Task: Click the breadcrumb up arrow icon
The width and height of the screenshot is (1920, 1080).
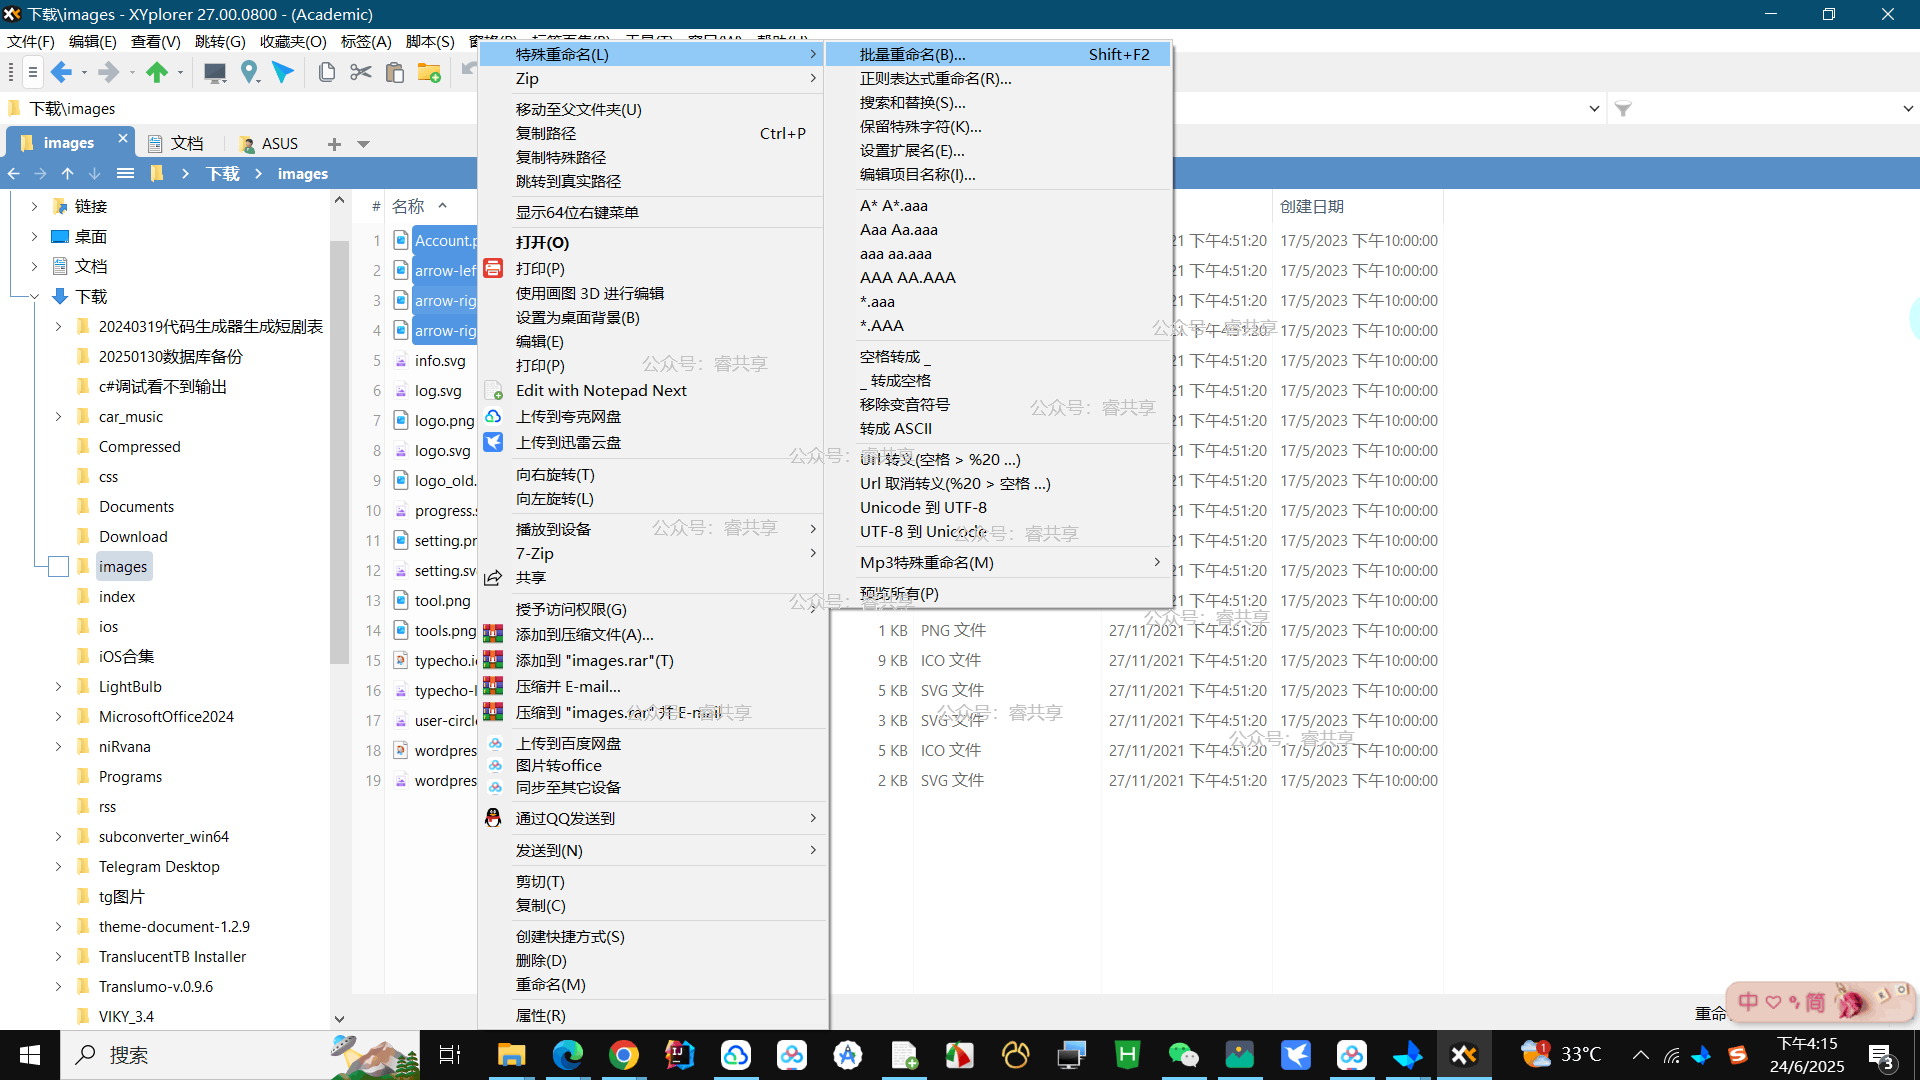Action: click(67, 173)
